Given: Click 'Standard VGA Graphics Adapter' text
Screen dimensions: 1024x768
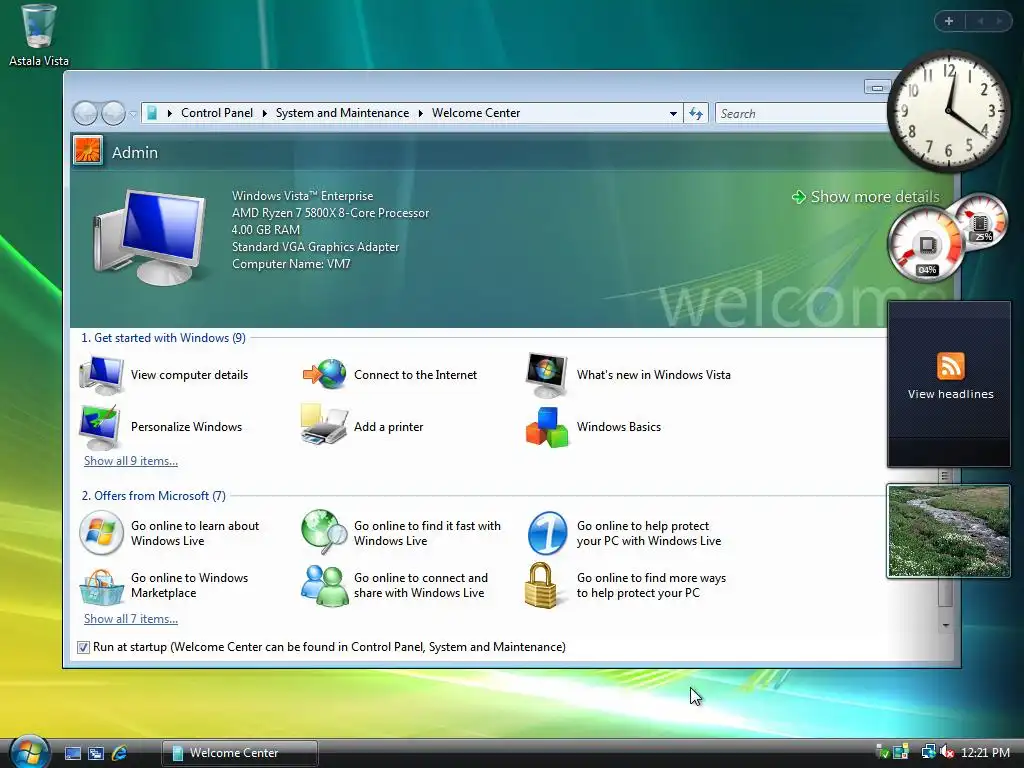Looking at the screenshot, I should pos(315,247).
